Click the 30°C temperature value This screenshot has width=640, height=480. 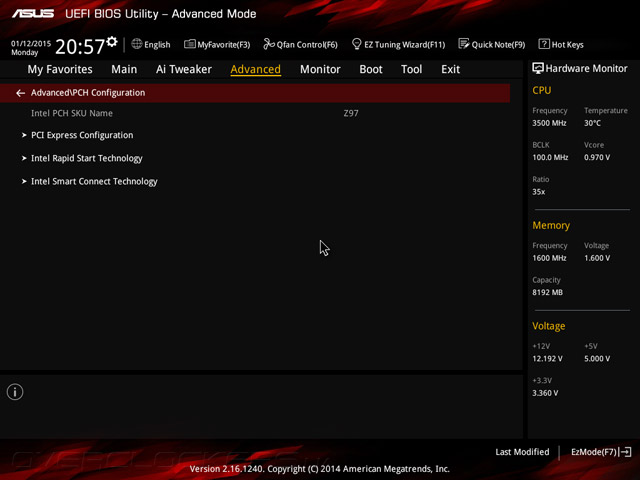[x=592, y=123]
